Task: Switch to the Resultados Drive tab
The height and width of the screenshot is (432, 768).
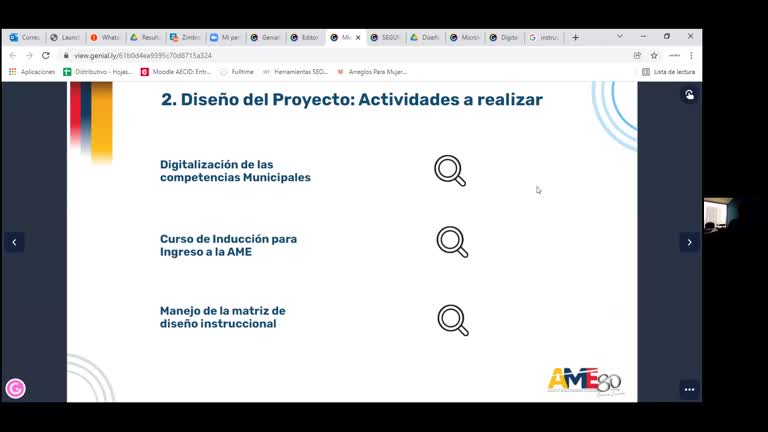Action: coord(145,37)
